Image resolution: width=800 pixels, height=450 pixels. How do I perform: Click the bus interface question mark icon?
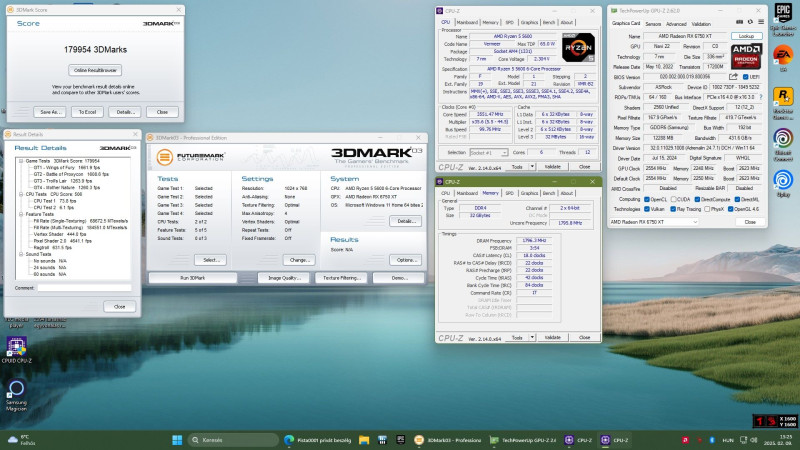click(x=761, y=97)
